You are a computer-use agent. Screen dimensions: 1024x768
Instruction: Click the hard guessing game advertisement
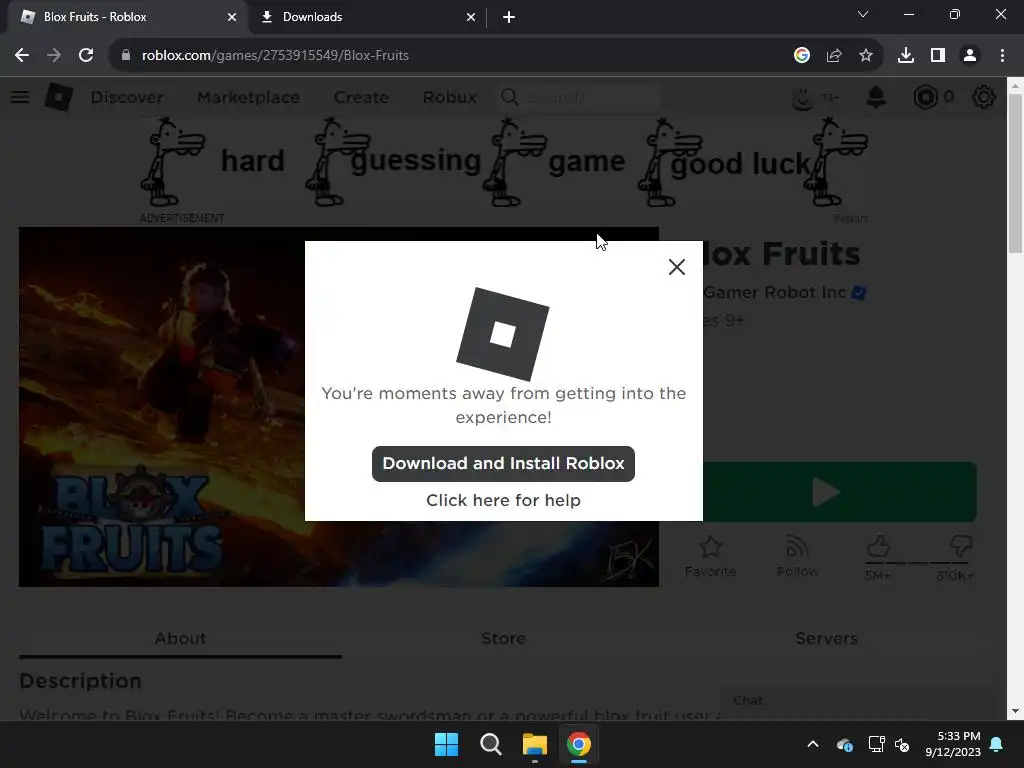pyautogui.click(x=504, y=162)
